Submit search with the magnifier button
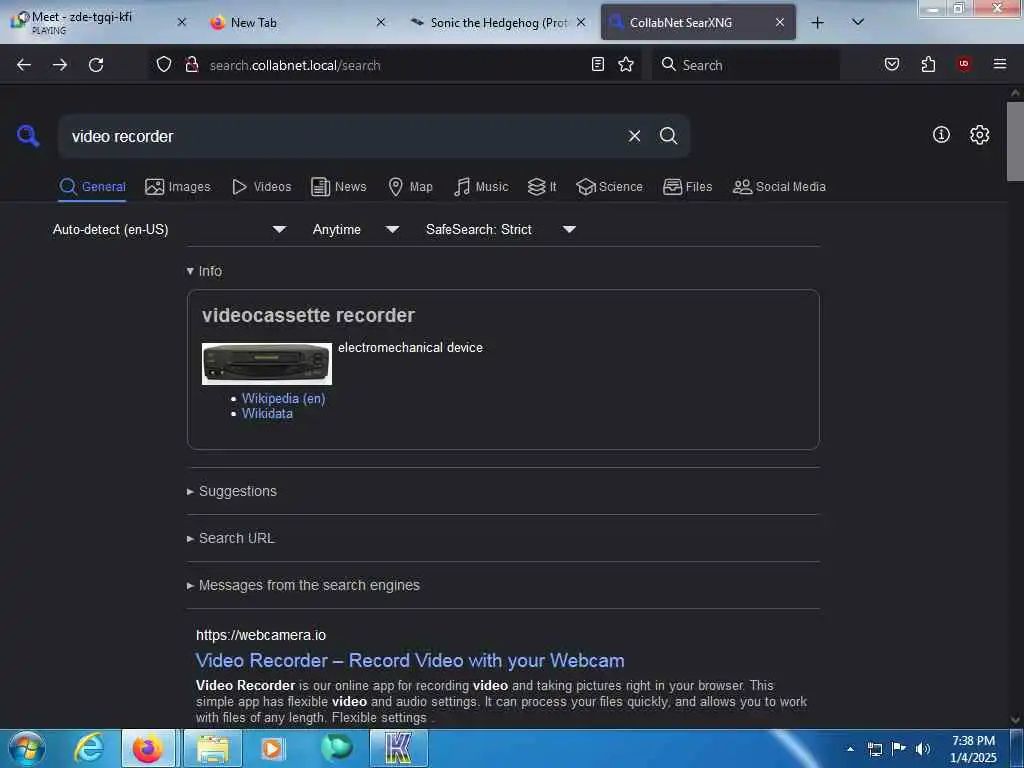 pos(668,136)
